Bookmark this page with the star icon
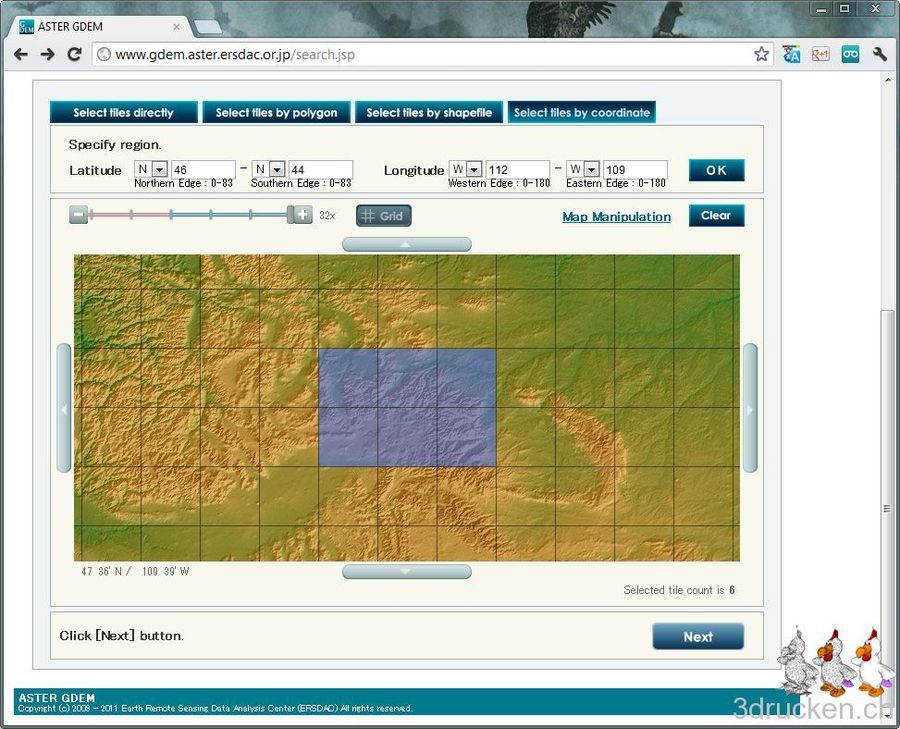Image resolution: width=900 pixels, height=729 pixels. [762, 55]
